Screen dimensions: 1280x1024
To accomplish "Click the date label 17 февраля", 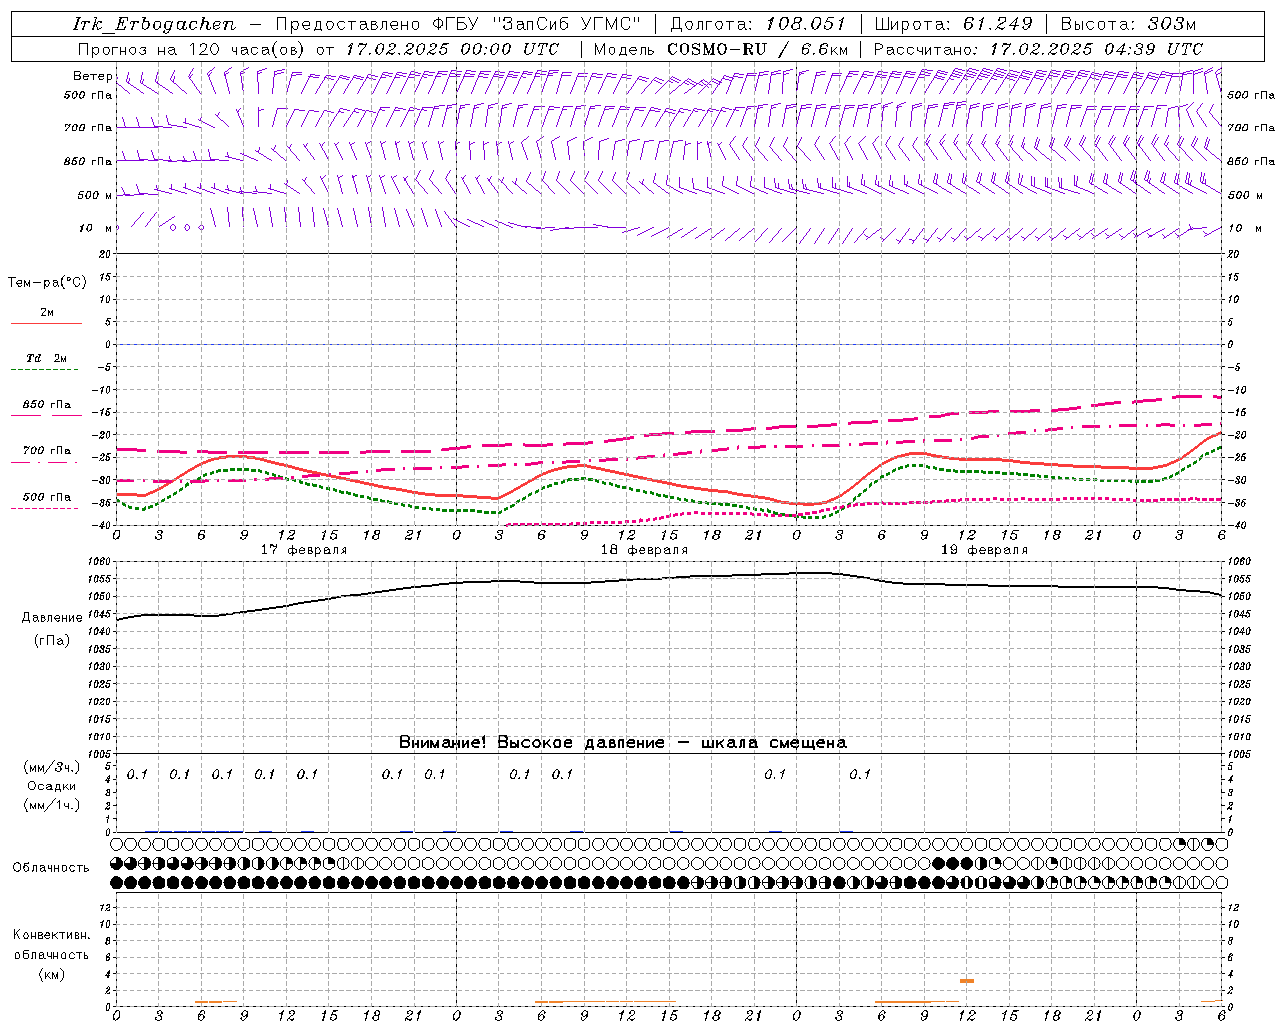I will point(304,550).
